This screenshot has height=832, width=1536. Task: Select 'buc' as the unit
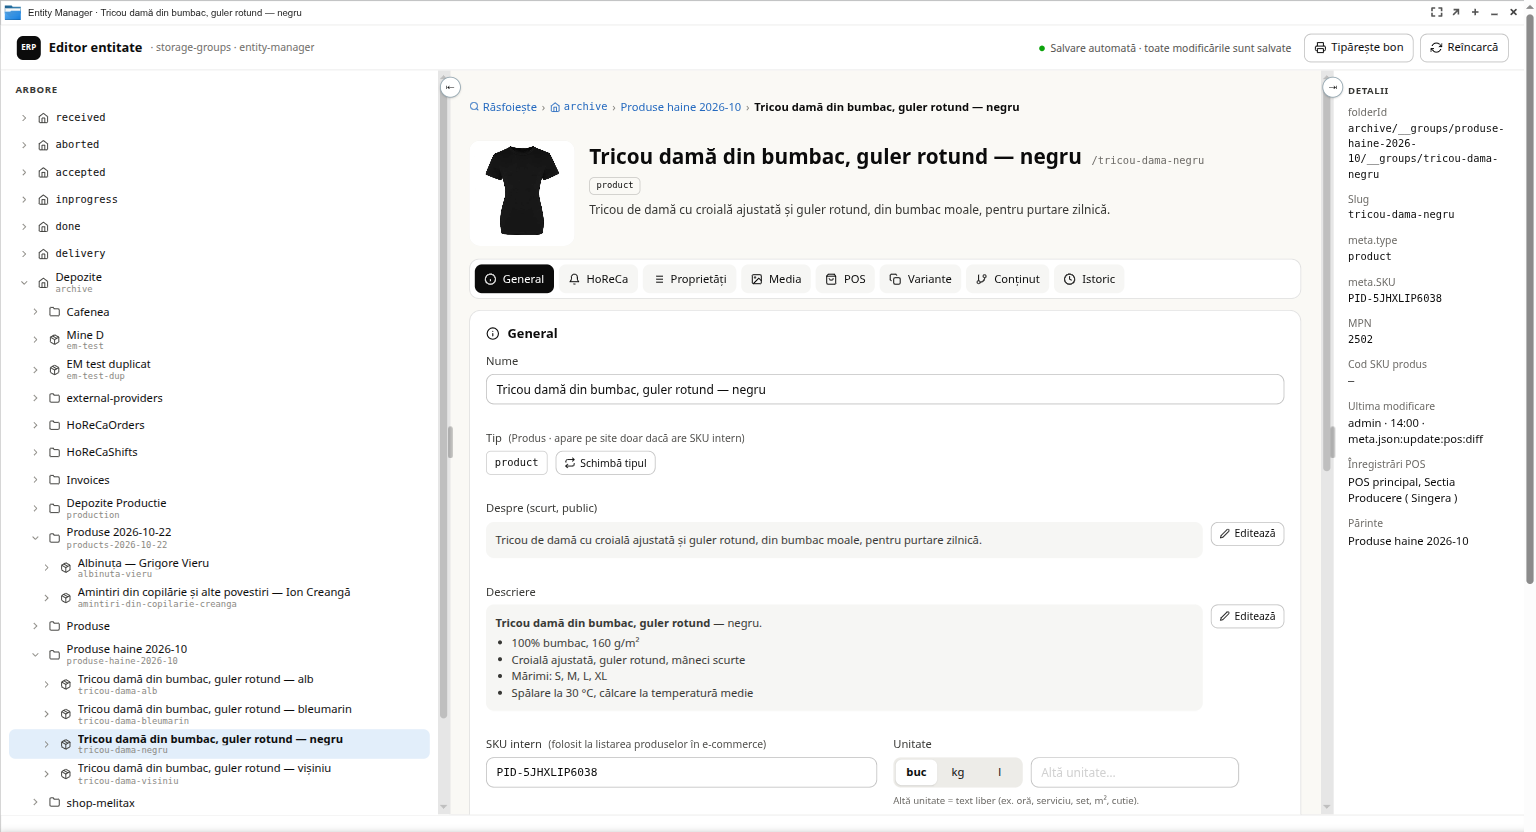(x=916, y=772)
